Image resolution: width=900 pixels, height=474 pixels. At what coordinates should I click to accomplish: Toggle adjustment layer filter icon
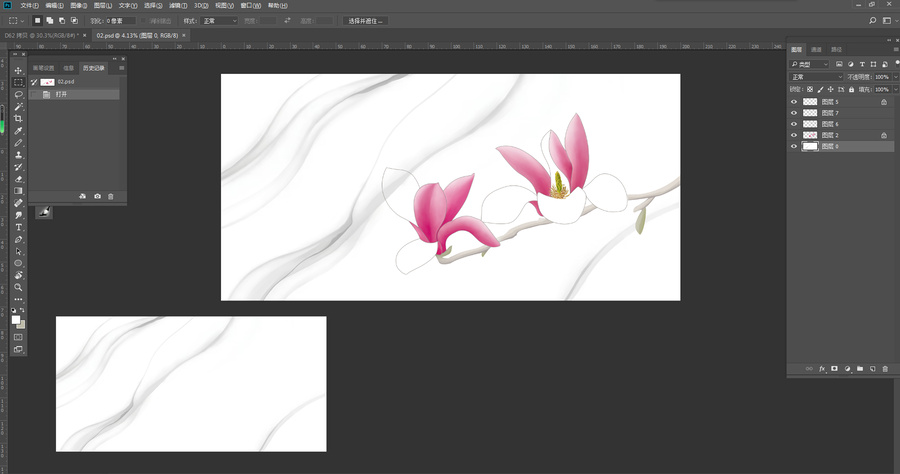(x=851, y=64)
